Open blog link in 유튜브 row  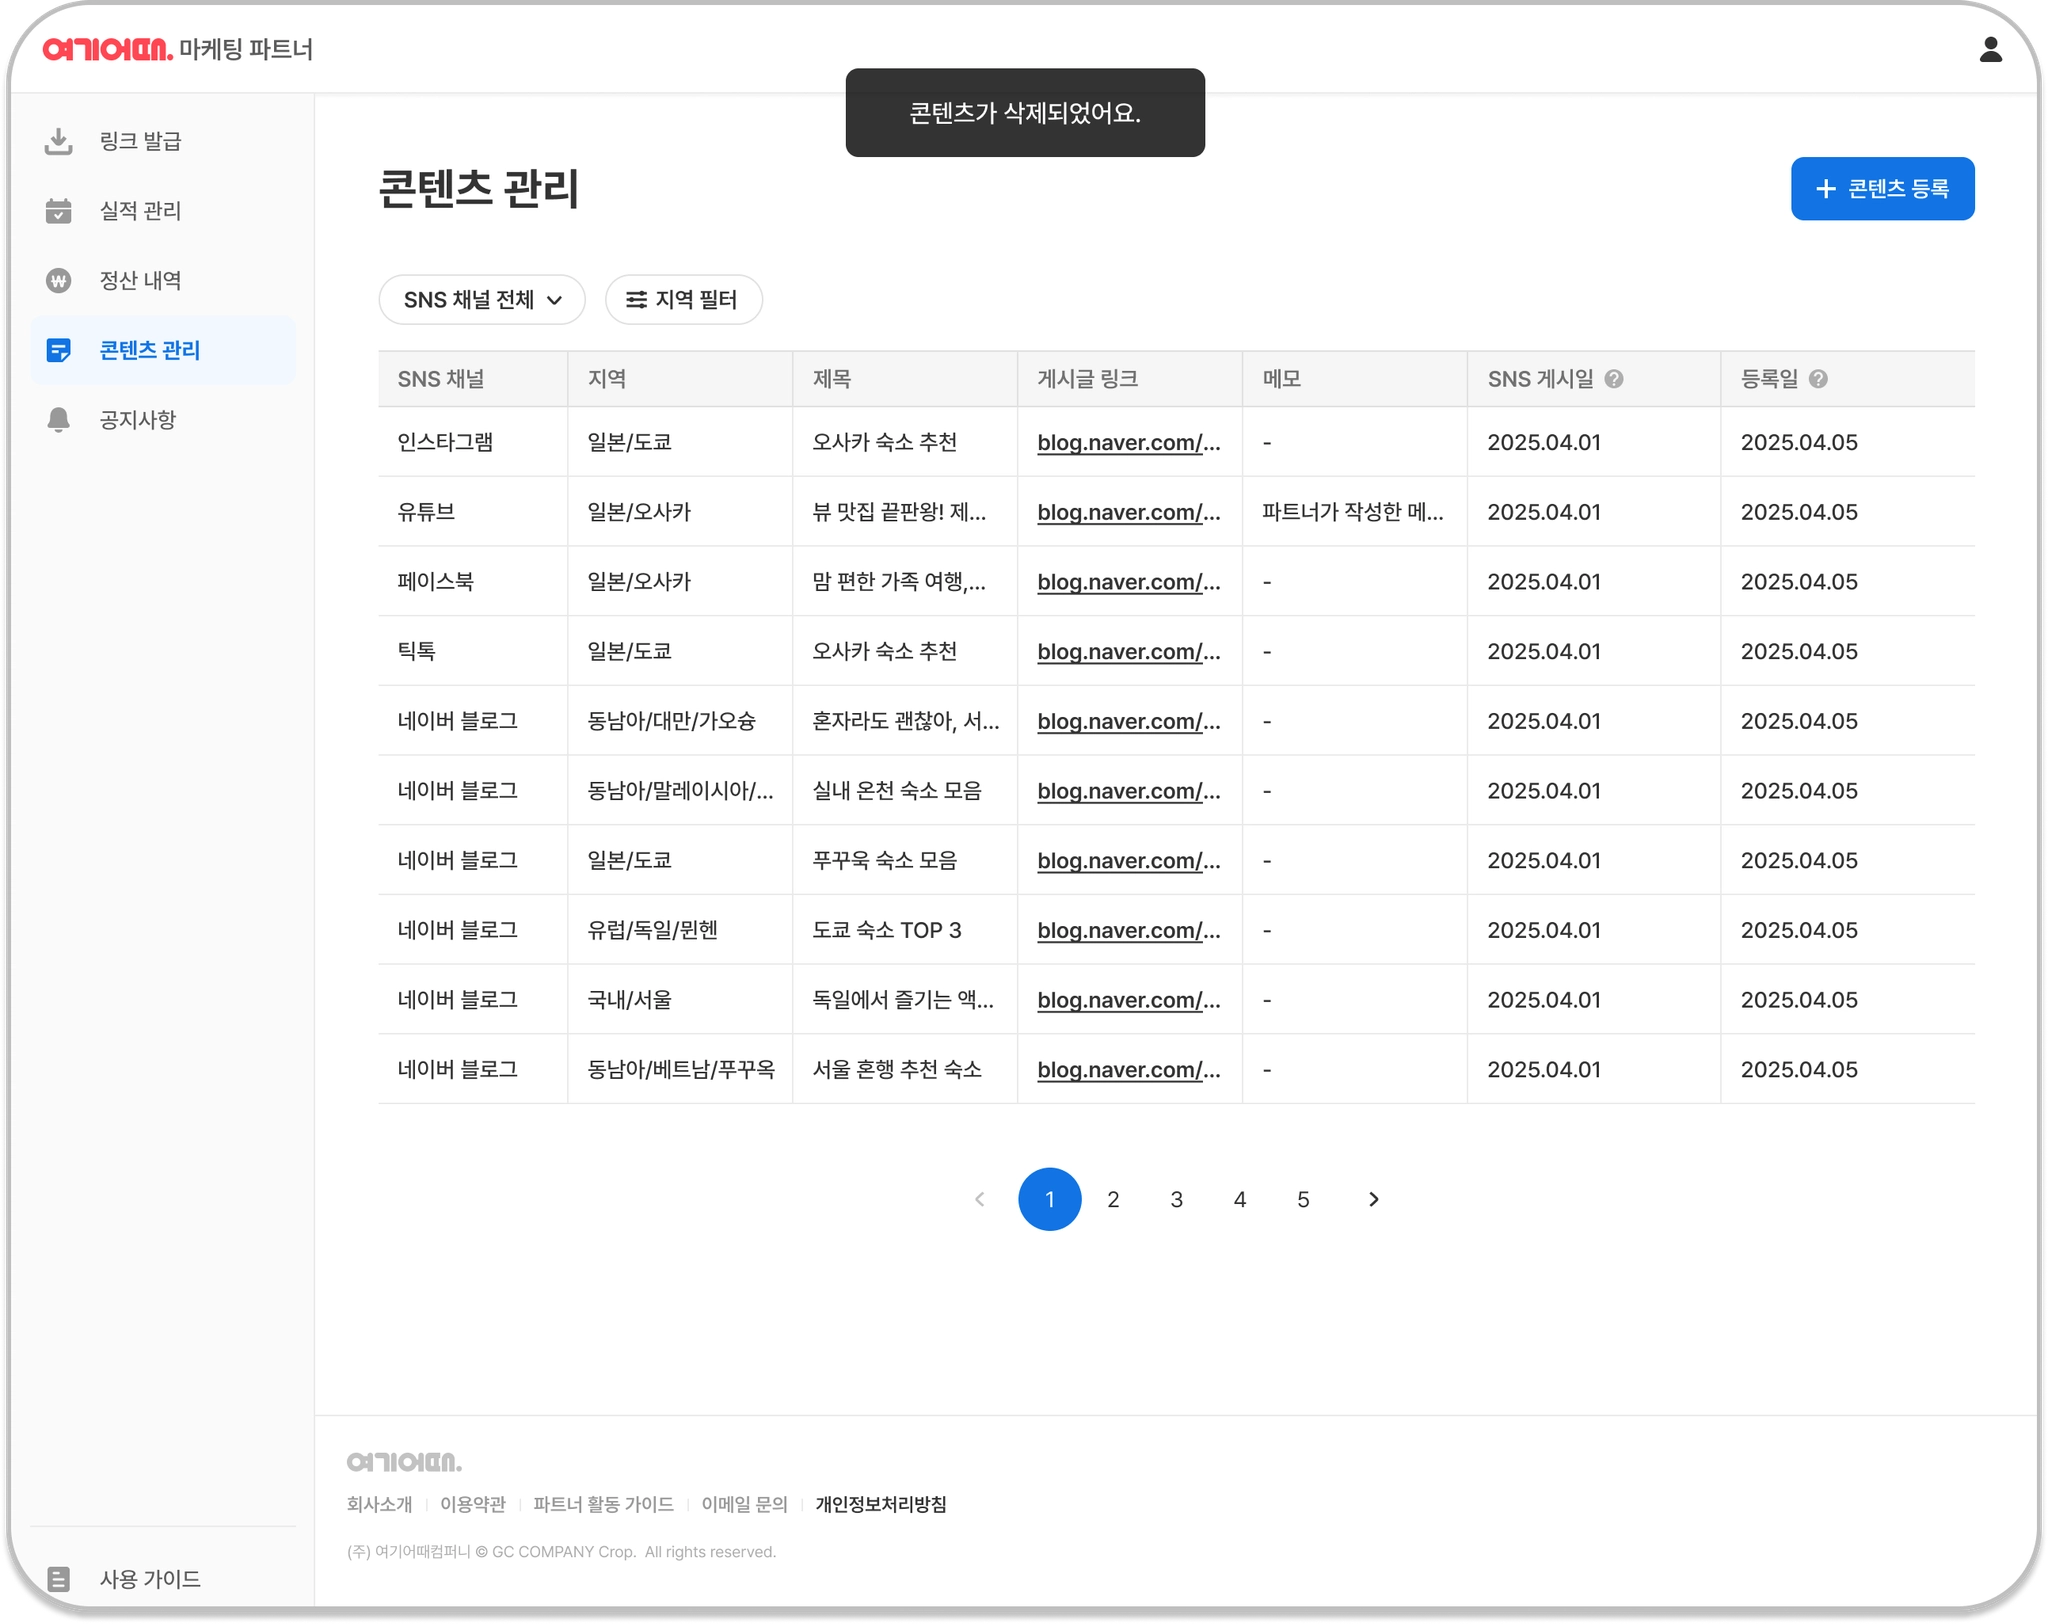click(1128, 512)
